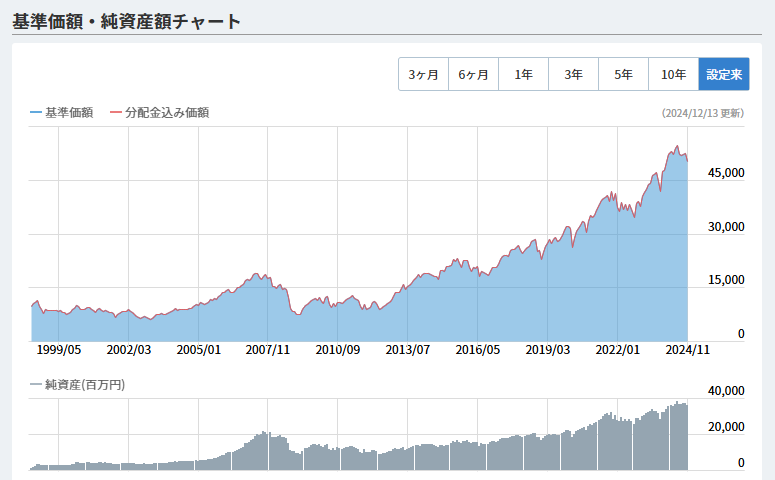The height and width of the screenshot is (480, 775).
Task: Click the (2024/12/13 更新) update date text
Action: click(x=703, y=113)
